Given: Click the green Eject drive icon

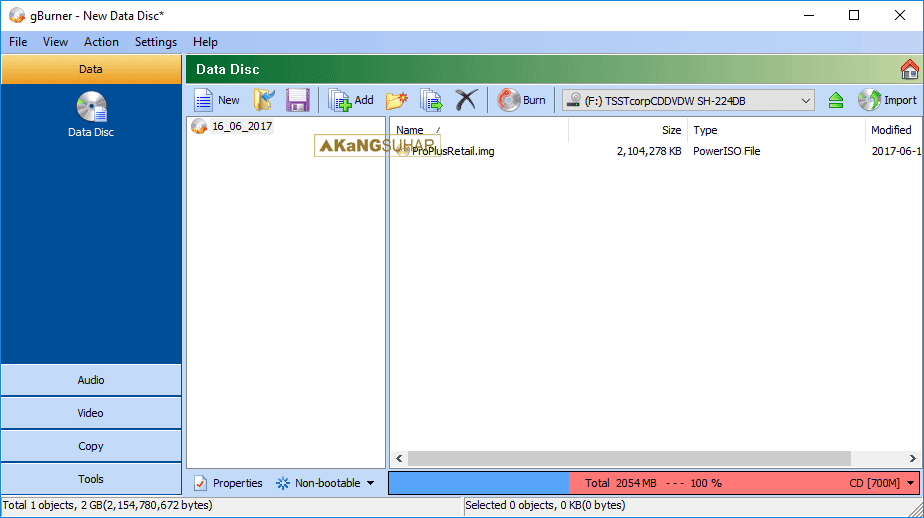Looking at the screenshot, I should pyautogui.click(x=836, y=101).
